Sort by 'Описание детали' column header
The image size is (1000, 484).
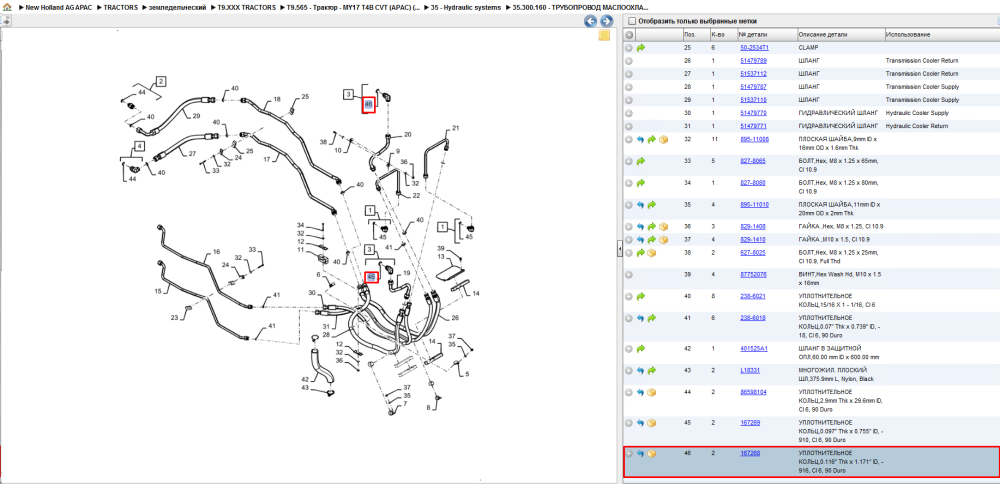click(x=823, y=34)
